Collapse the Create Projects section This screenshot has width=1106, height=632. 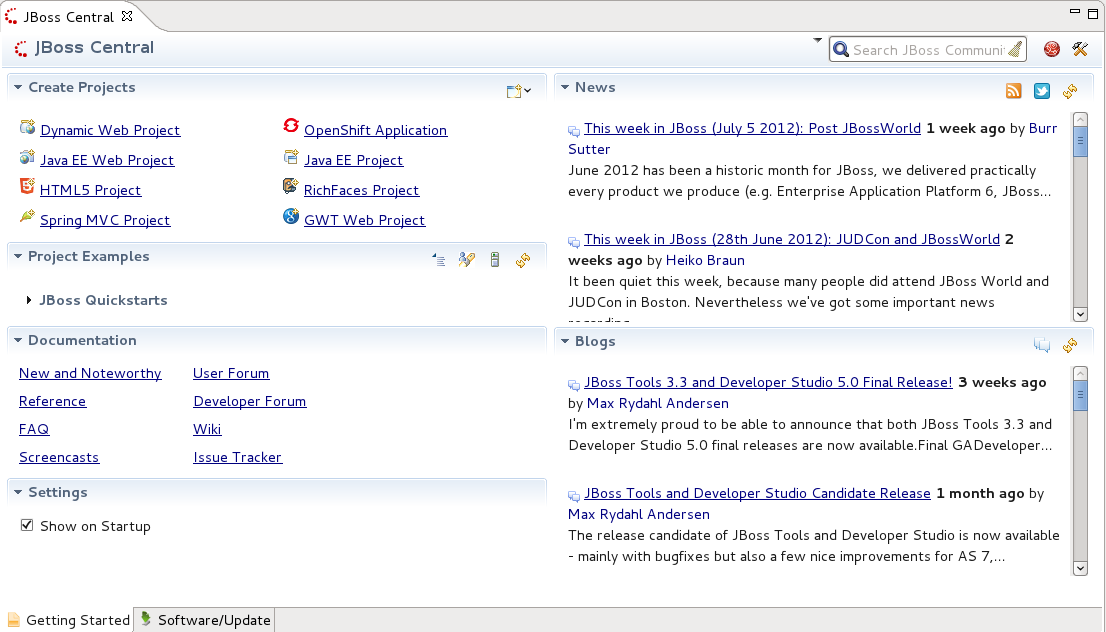(18, 87)
